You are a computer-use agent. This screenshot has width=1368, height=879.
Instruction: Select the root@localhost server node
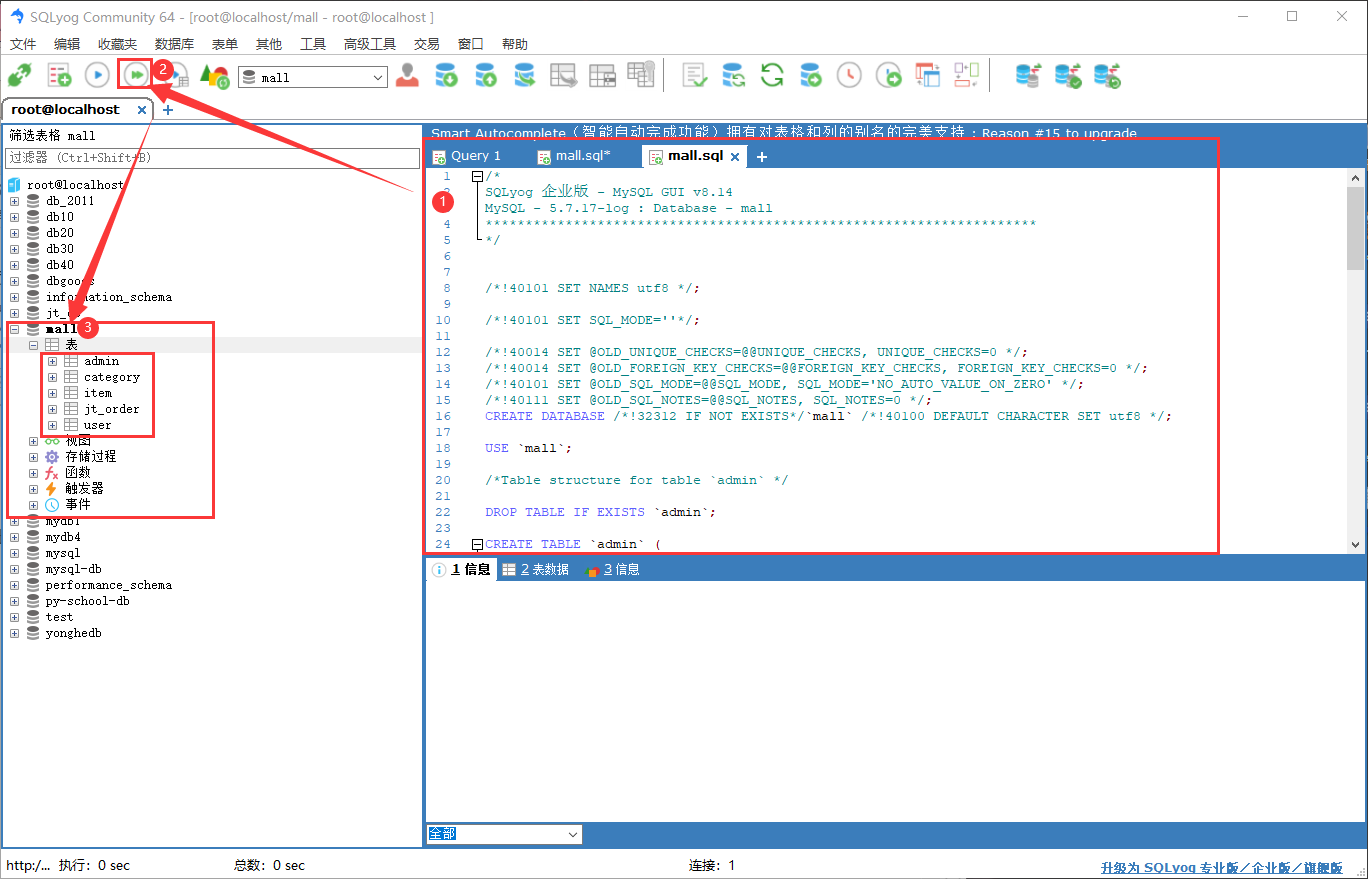click(76, 185)
